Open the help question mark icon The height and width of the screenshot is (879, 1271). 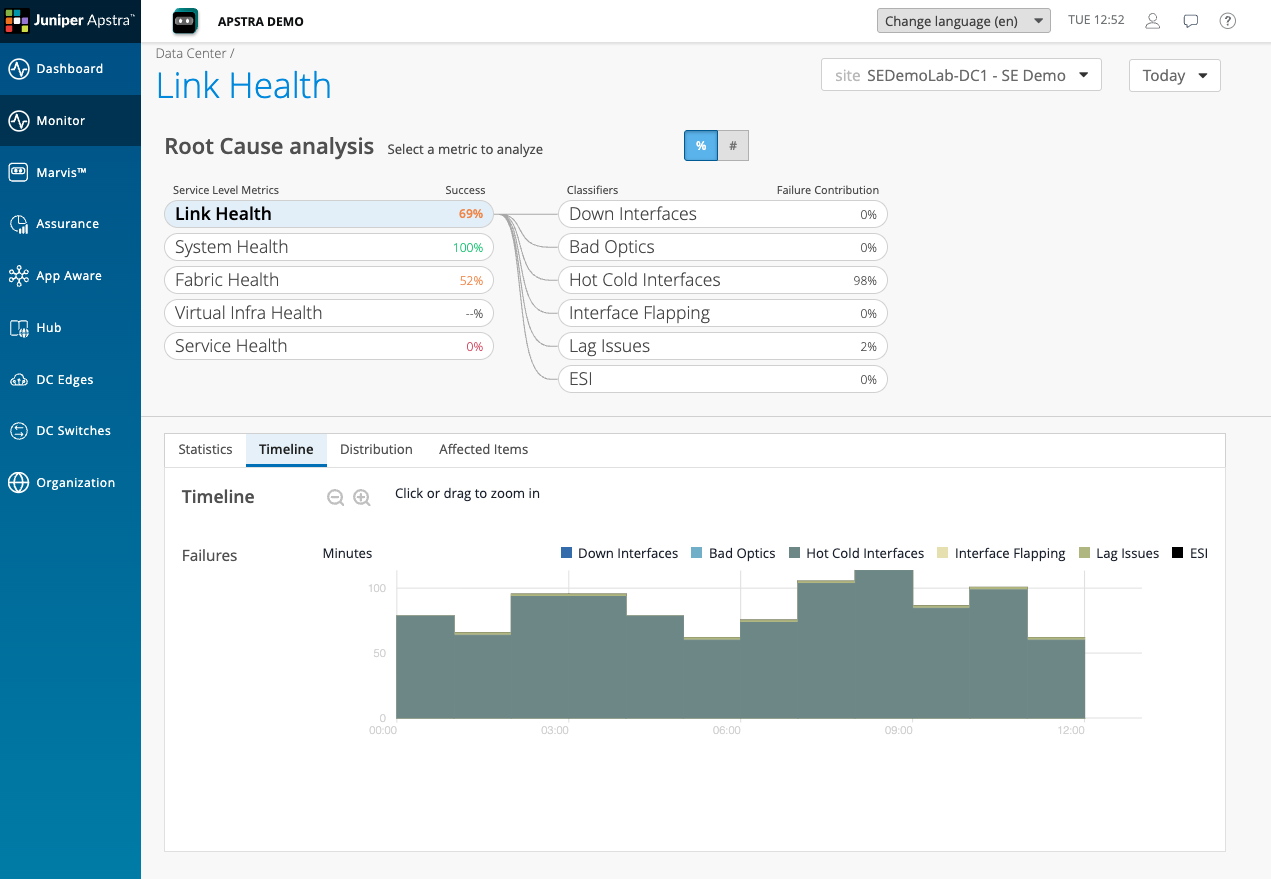tap(1228, 21)
